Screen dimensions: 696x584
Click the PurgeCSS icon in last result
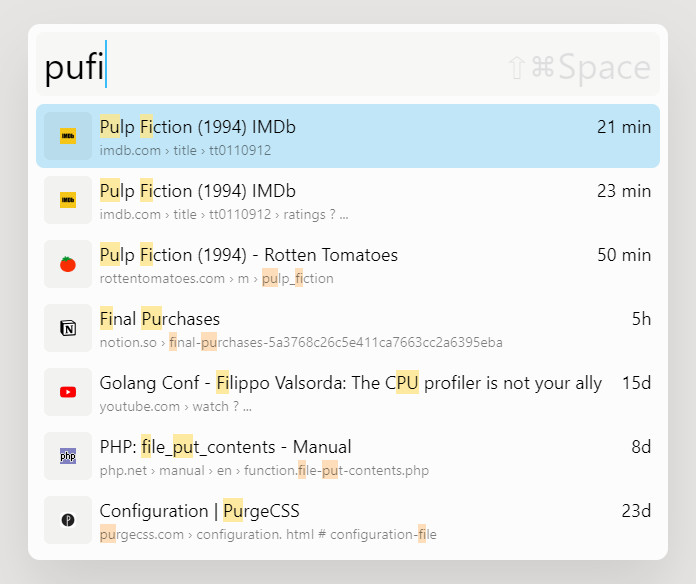68,520
